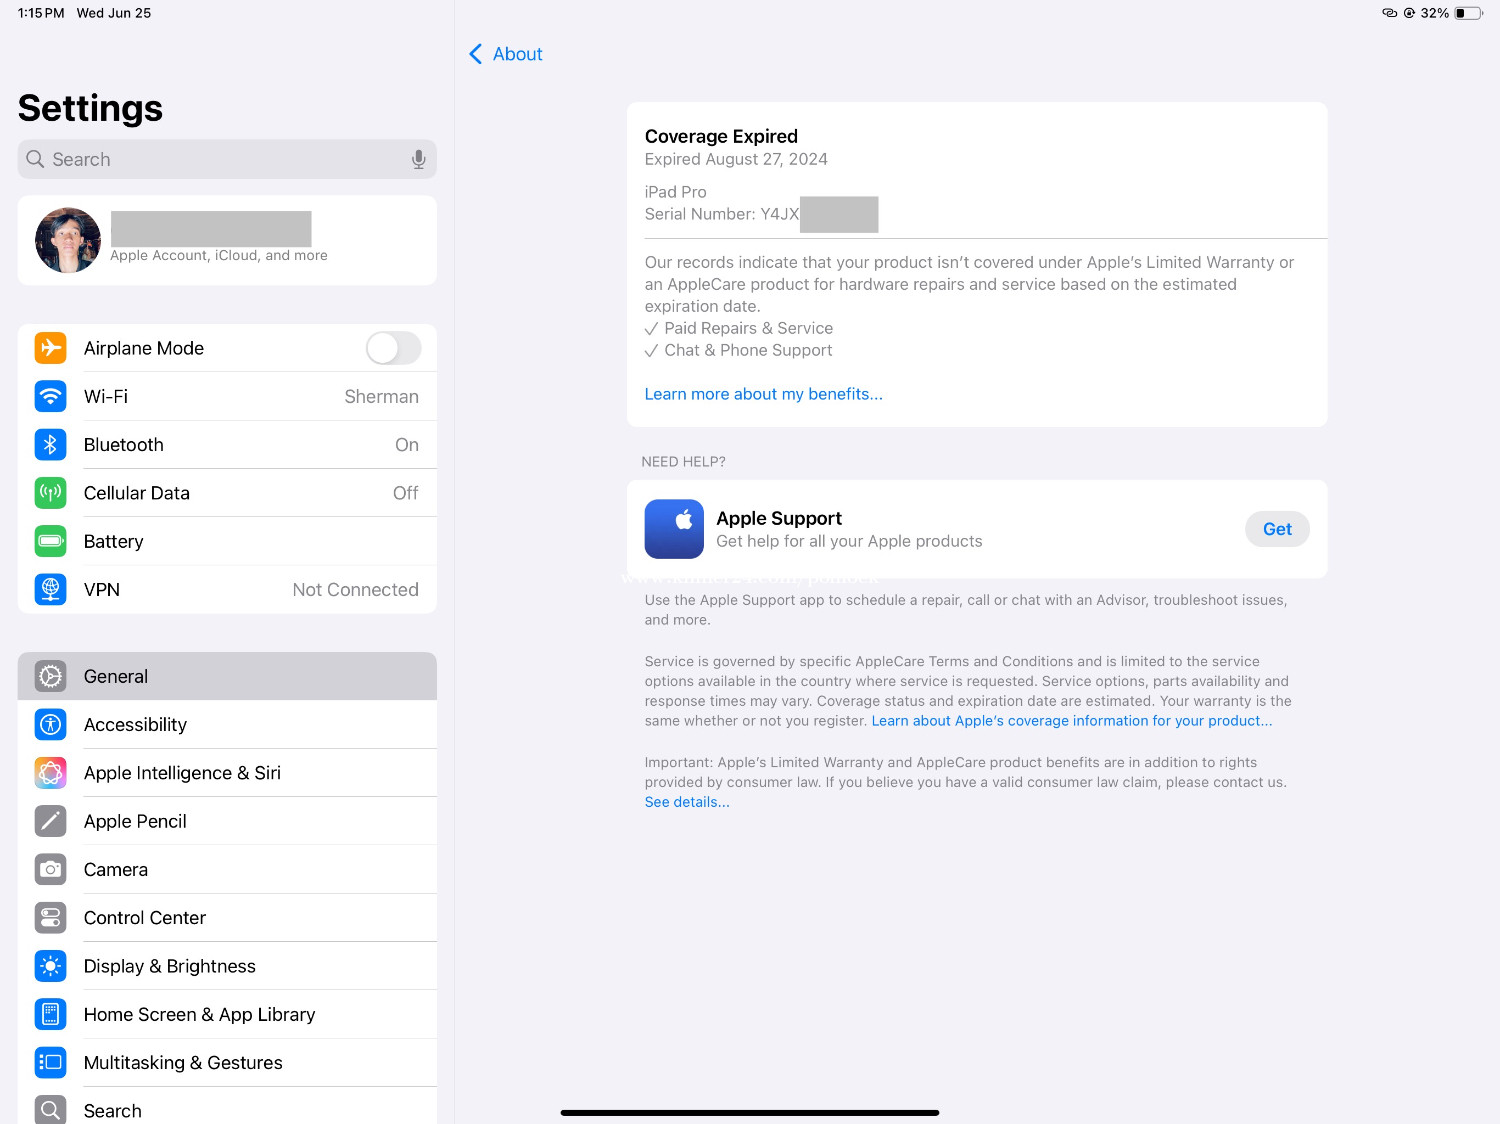Image resolution: width=1500 pixels, height=1124 pixels.
Task: Tap the Multitasking & Gestures icon
Action: tap(50, 1062)
